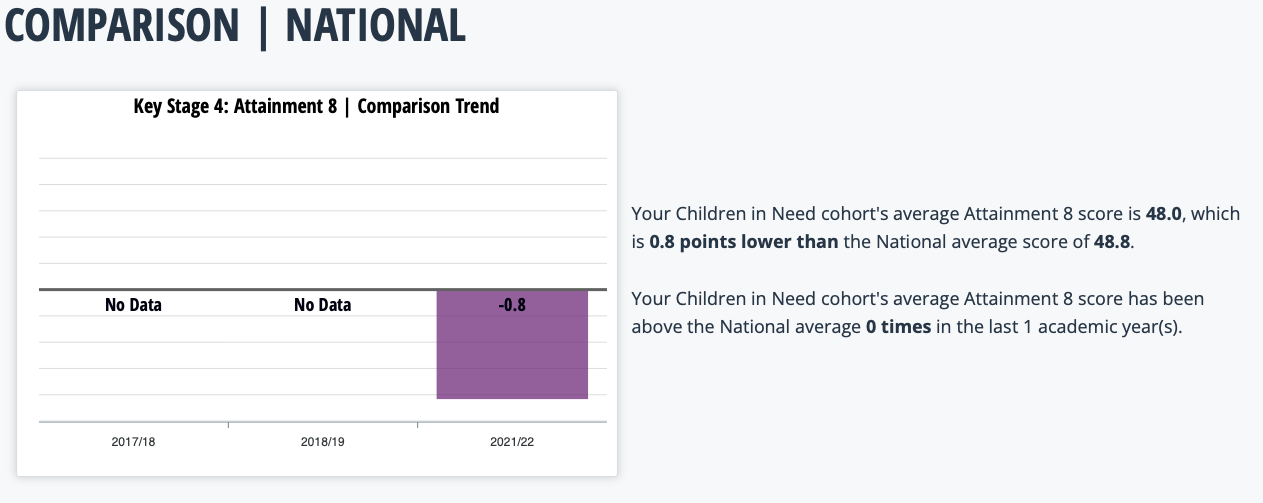Click the x-axis tick between 2018/19 and 2021/22
This screenshot has width=1263, height=503.
tap(417, 426)
